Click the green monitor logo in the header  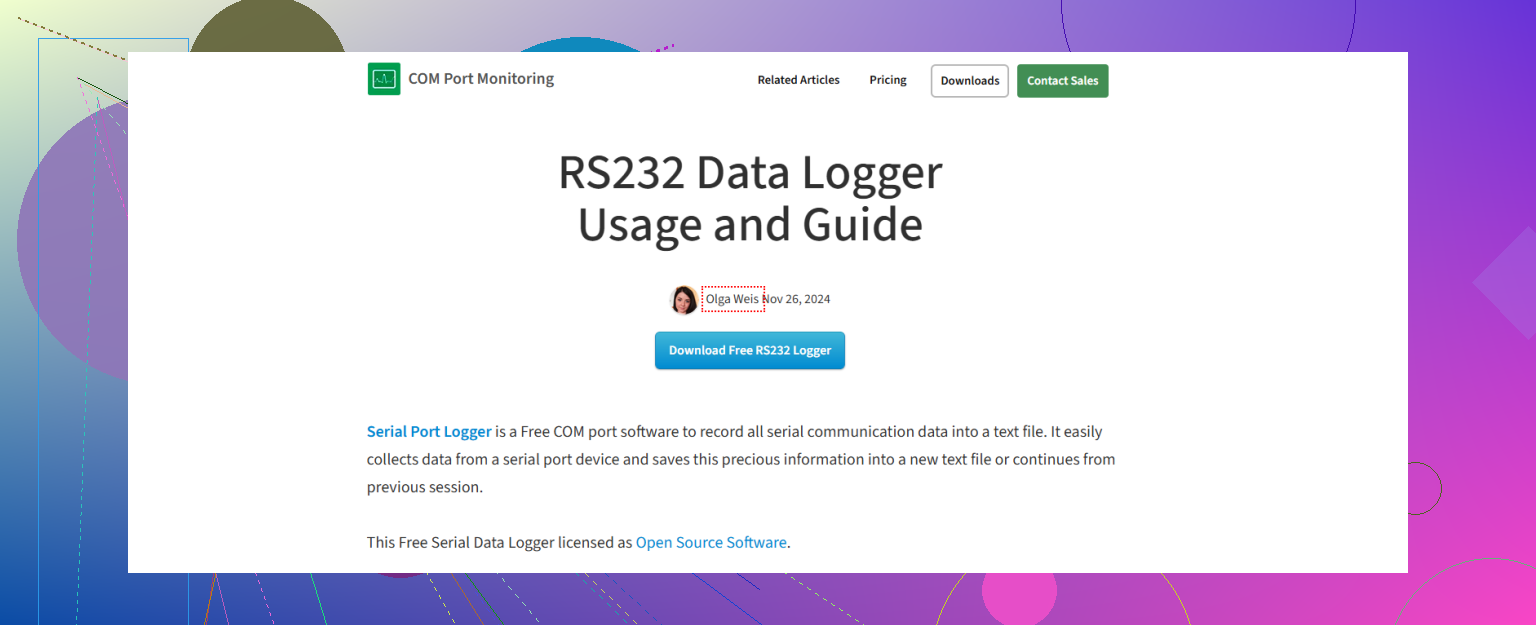tap(383, 78)
